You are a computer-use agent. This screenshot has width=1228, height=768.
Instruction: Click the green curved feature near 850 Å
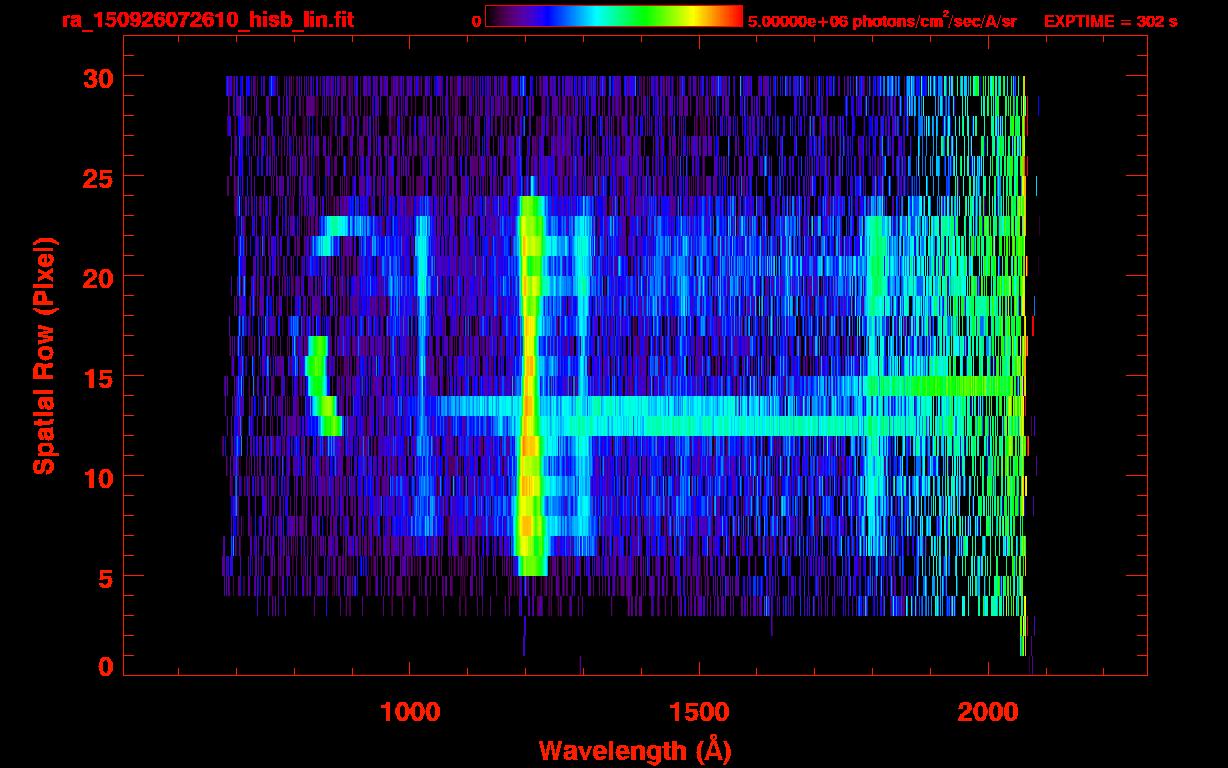coord(322,386)
